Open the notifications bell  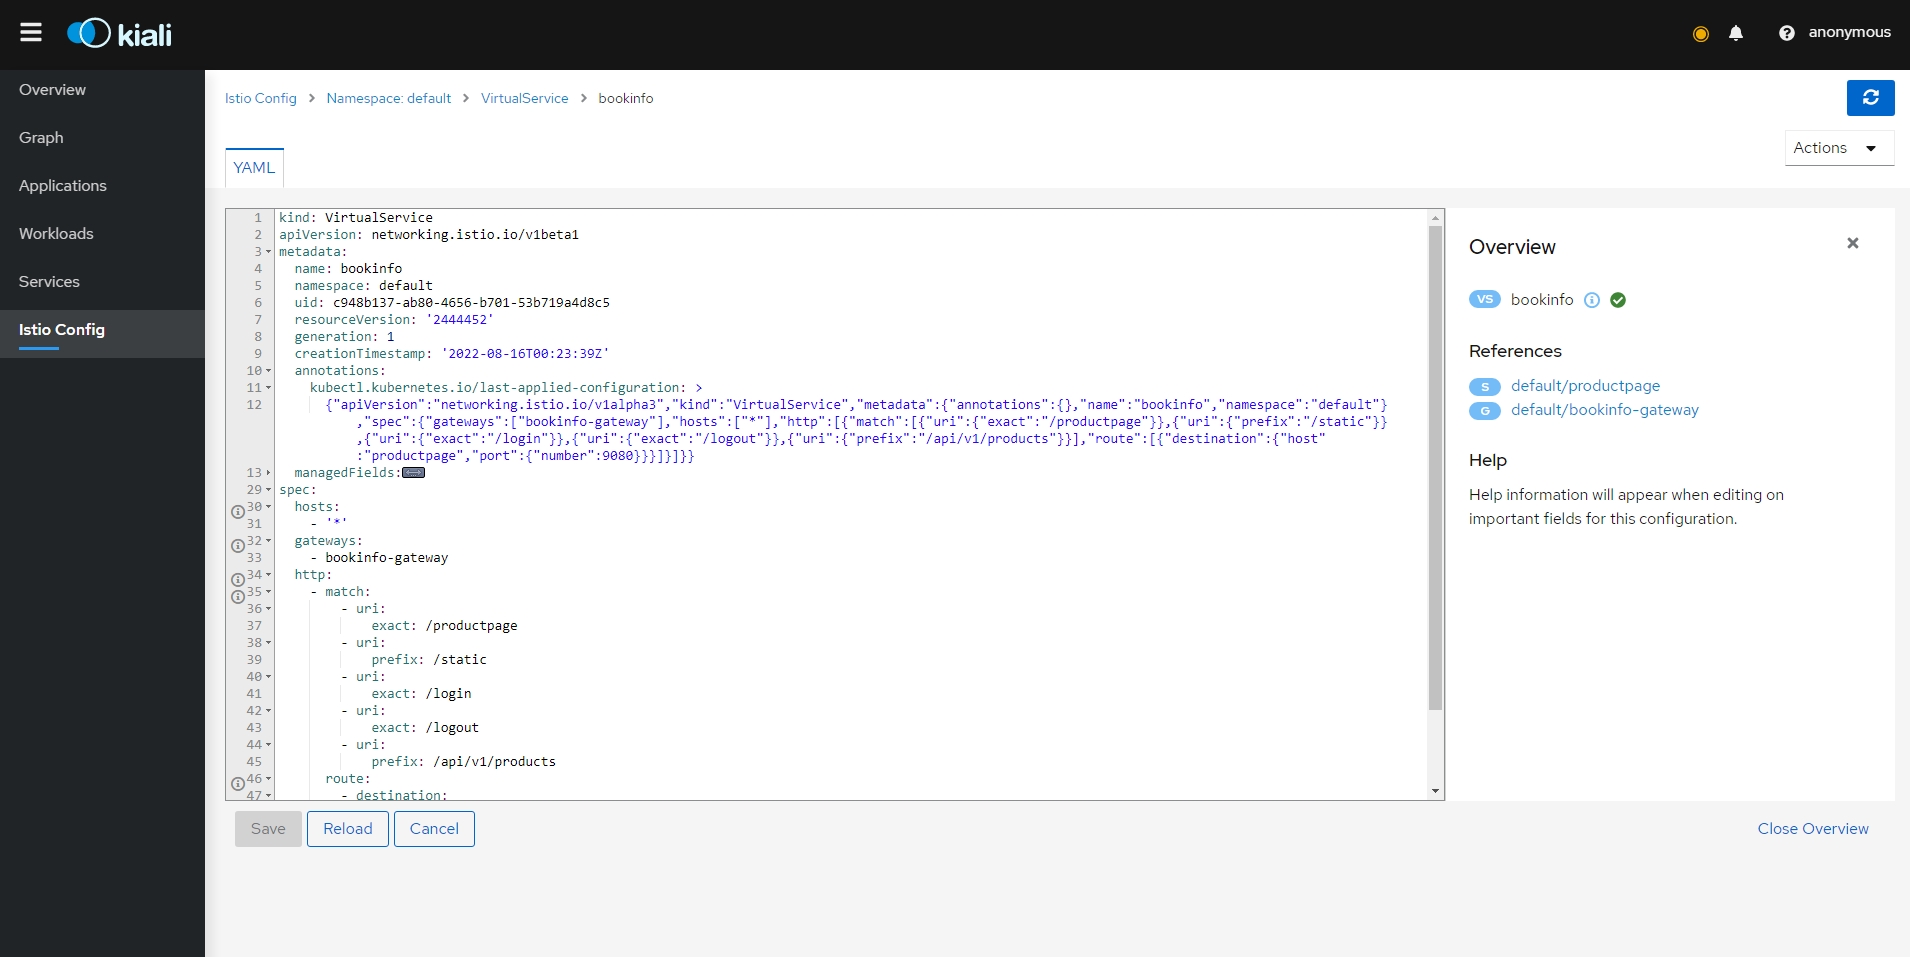coord(1736,33)
